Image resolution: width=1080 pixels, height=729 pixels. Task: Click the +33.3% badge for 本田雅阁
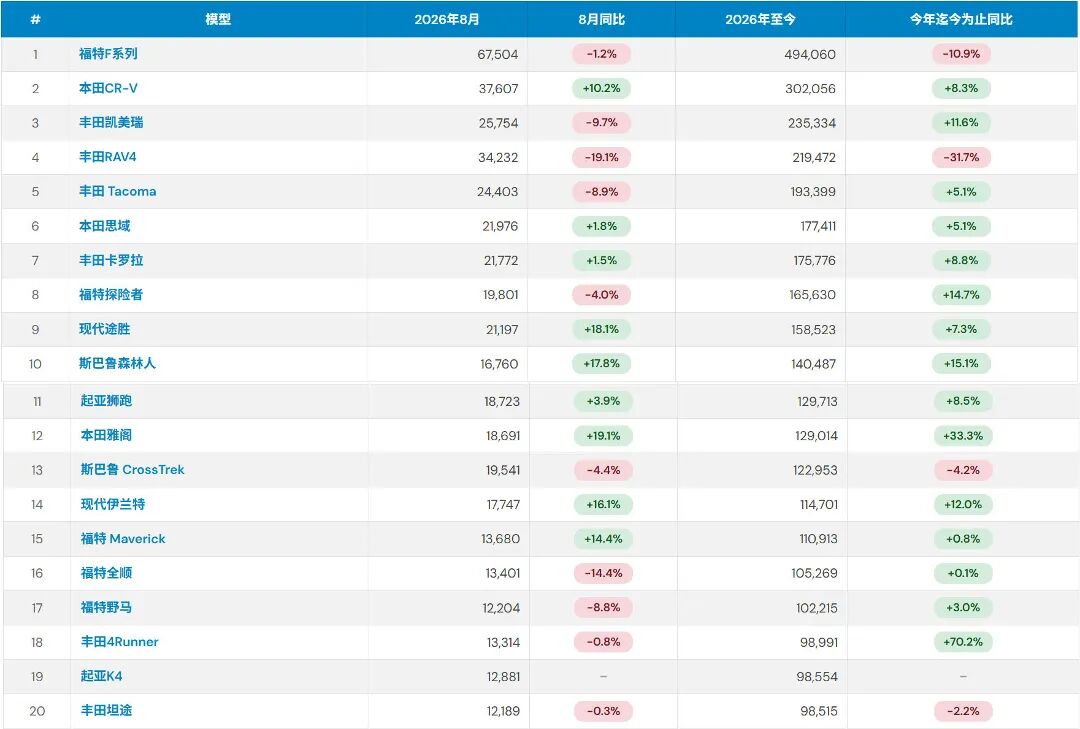click(963, 435)
